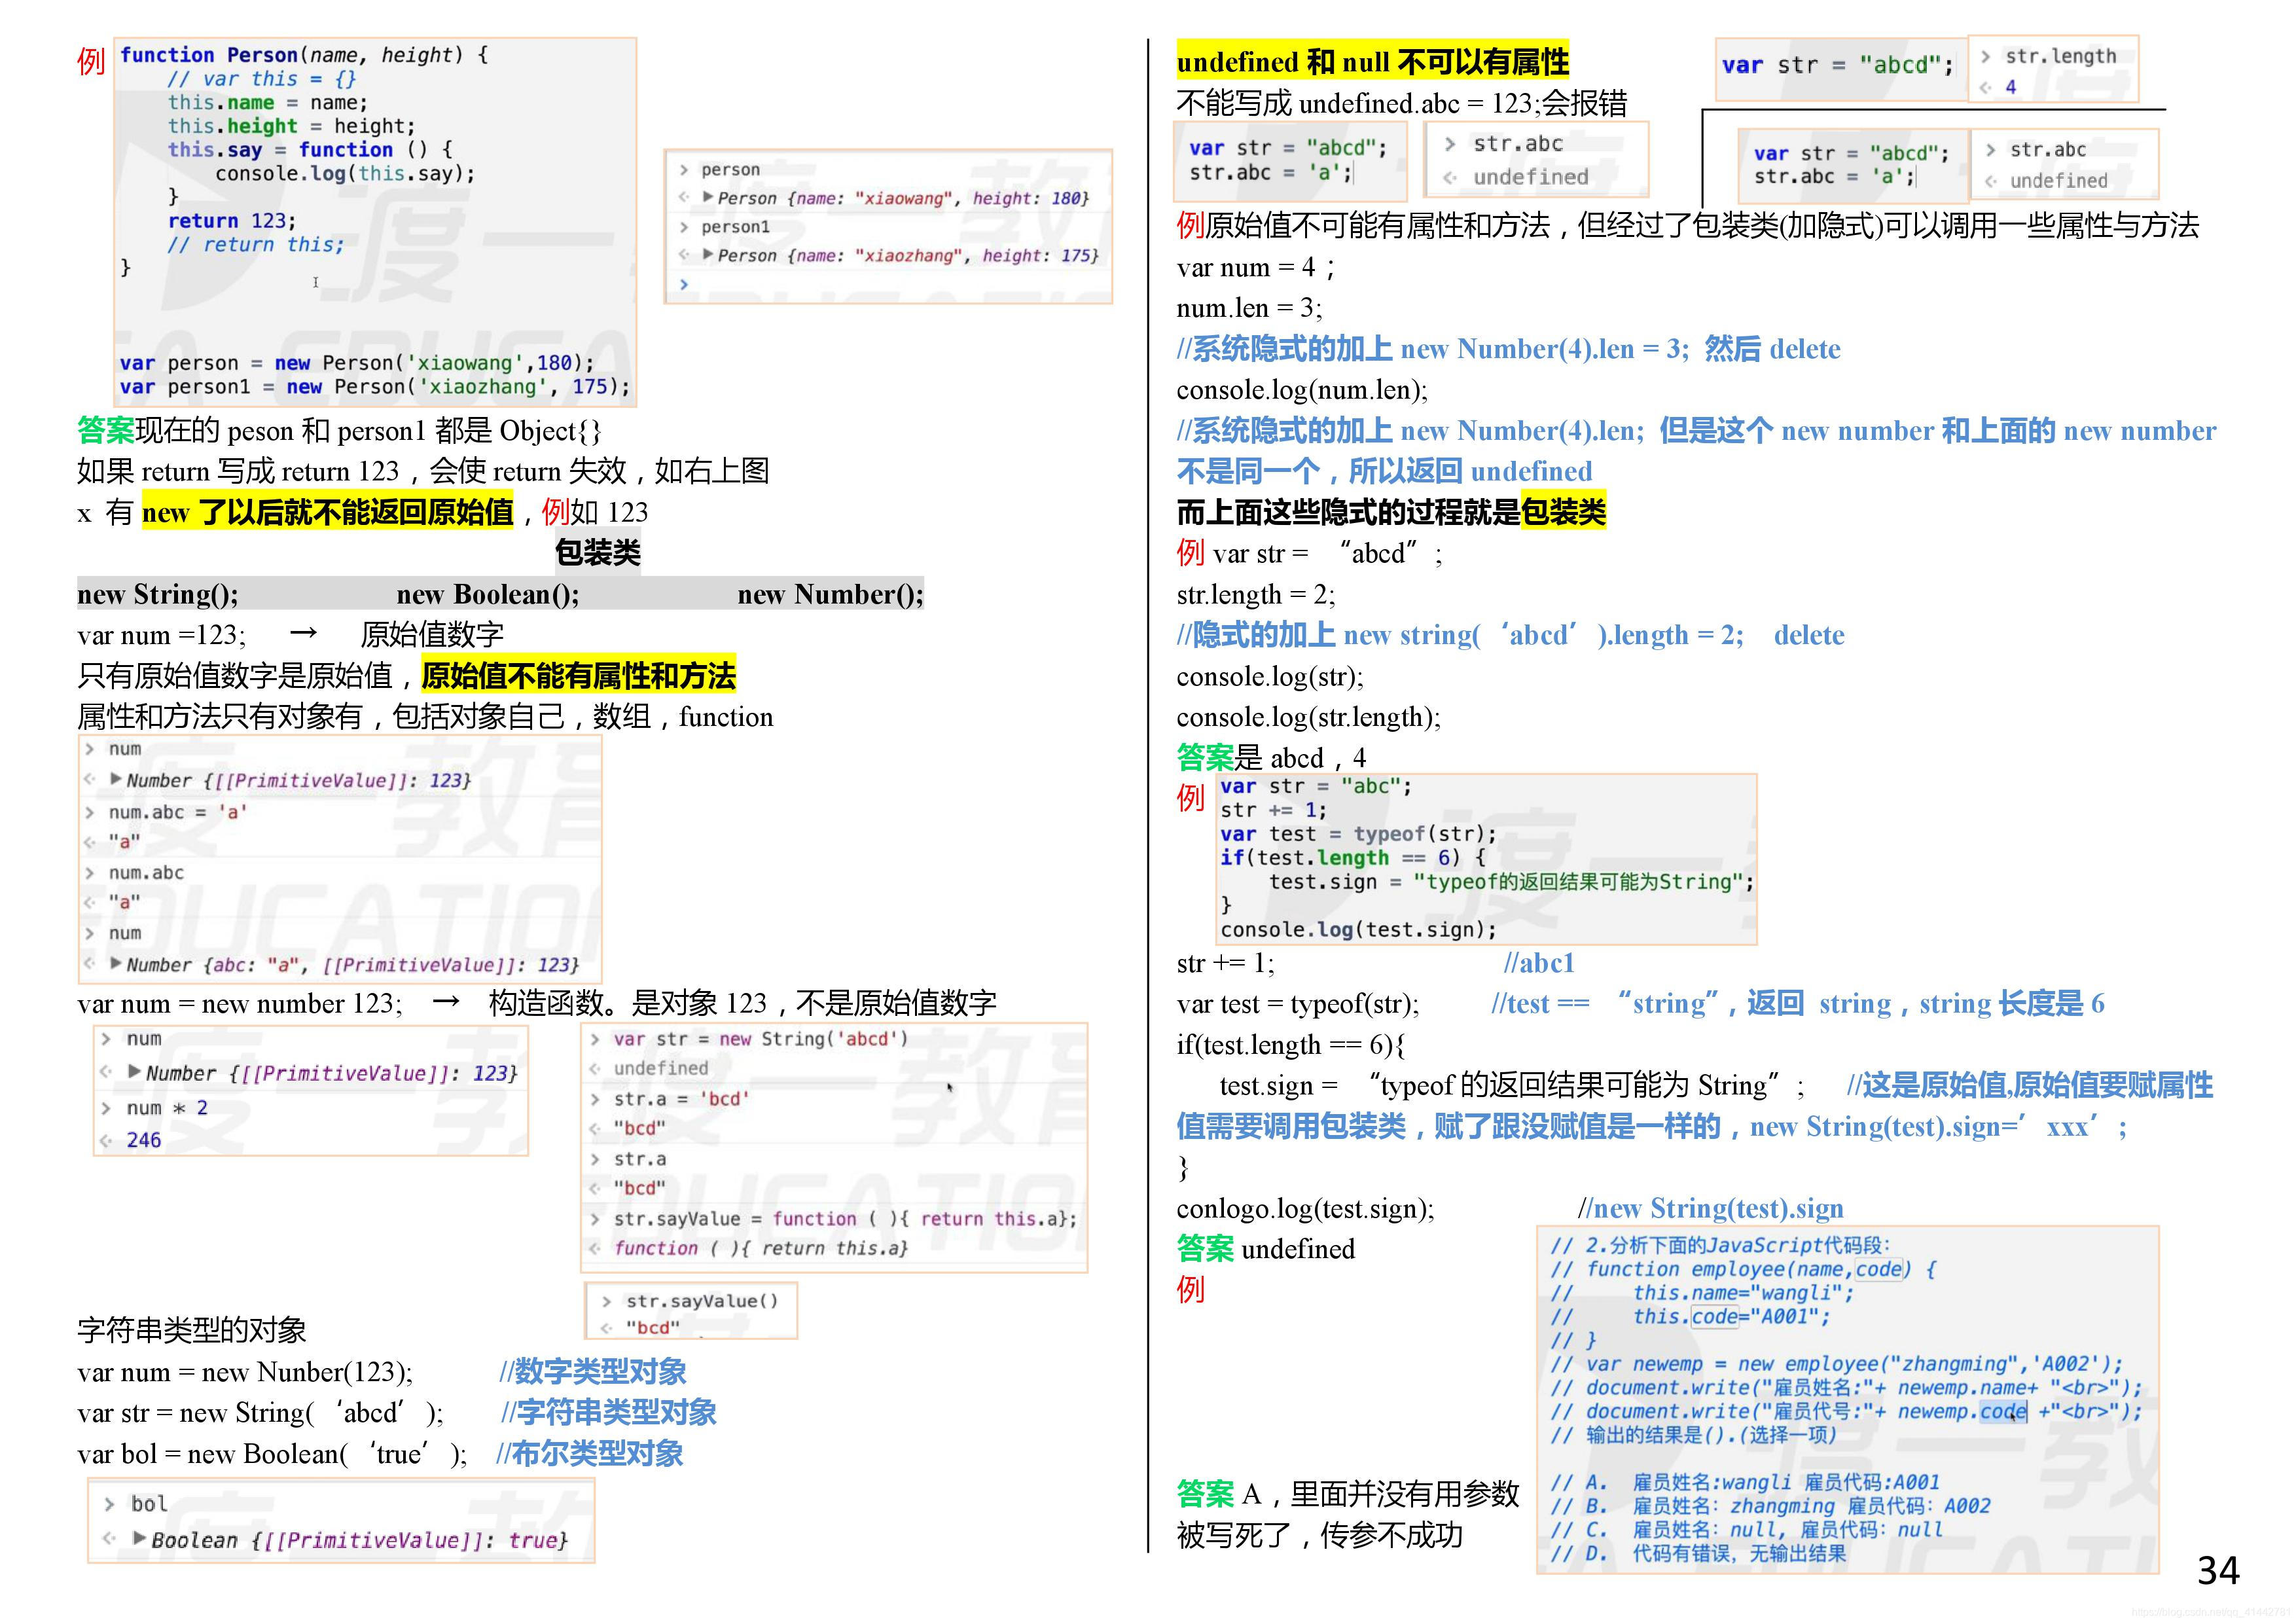Image resolution: width=2296 pixels, height=1624 pixels.
Task: Click the "str += 1;" line inside the code box
Action: pos(1273,810)
